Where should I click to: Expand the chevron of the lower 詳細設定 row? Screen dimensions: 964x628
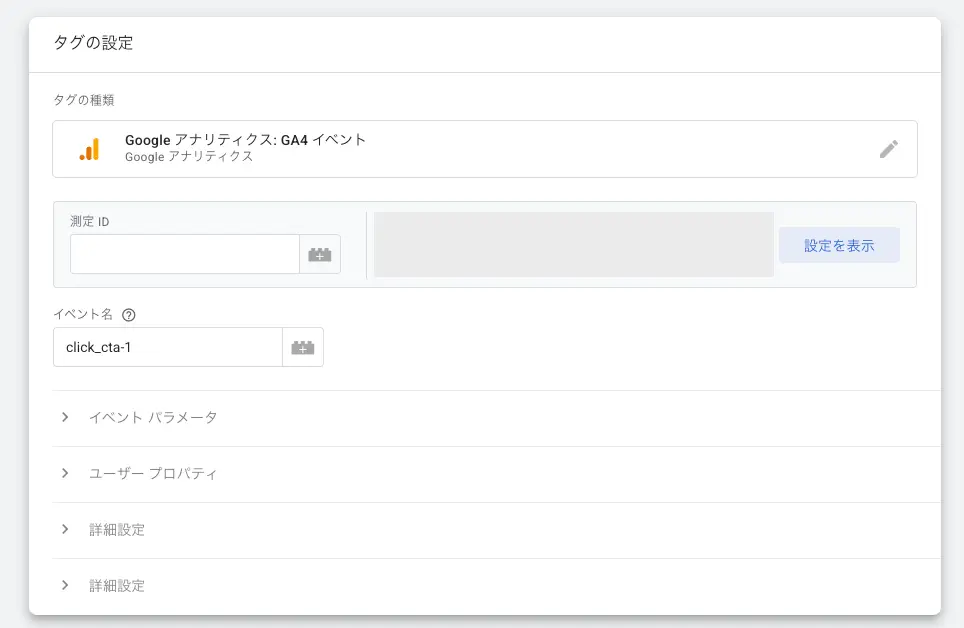coord(65,585)
